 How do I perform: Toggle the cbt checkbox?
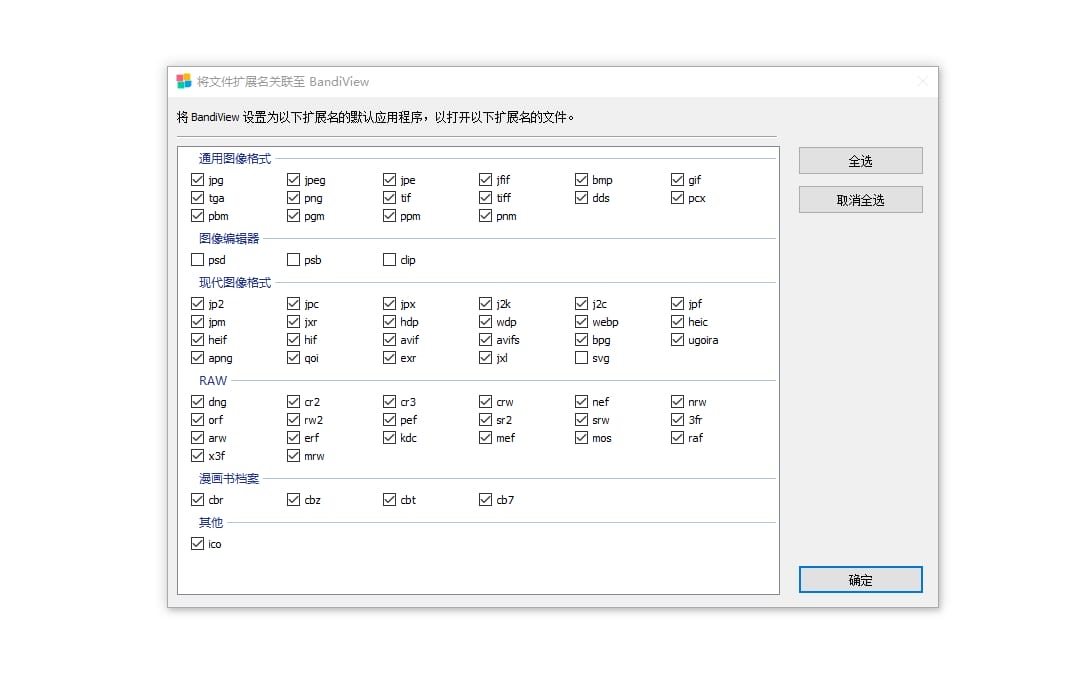click(x=389, y=499)
